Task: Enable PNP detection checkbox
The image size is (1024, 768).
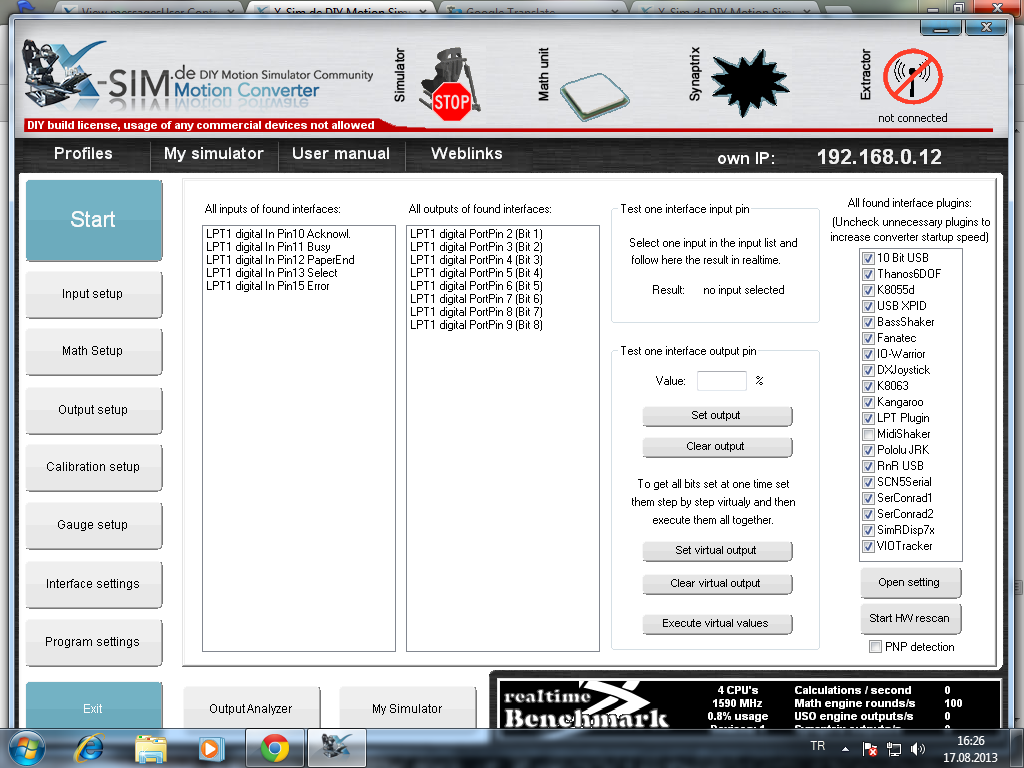Action: (875, 647)
